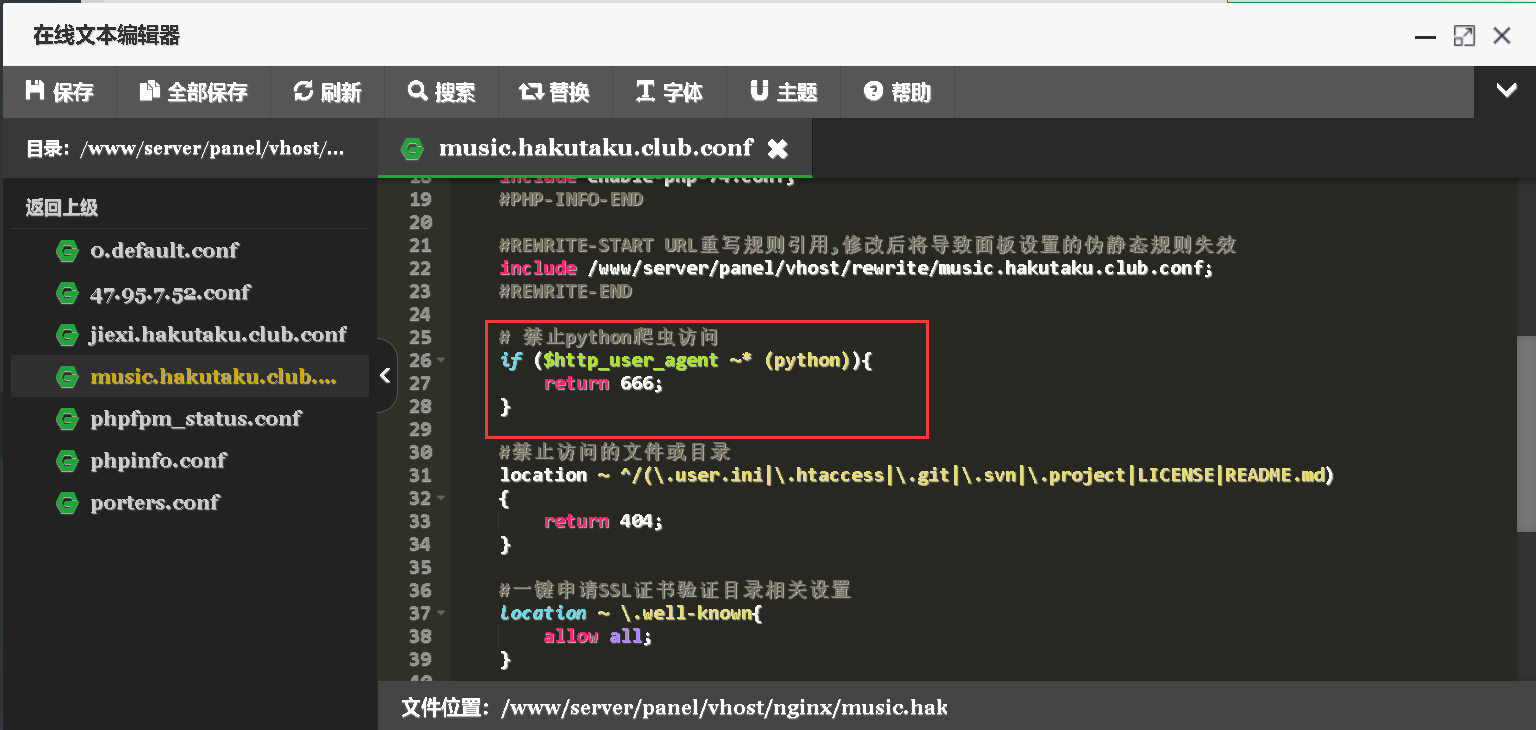
Task: Click the nginx icon beside 0.default.conf
Action: click(x=67, y=251)
